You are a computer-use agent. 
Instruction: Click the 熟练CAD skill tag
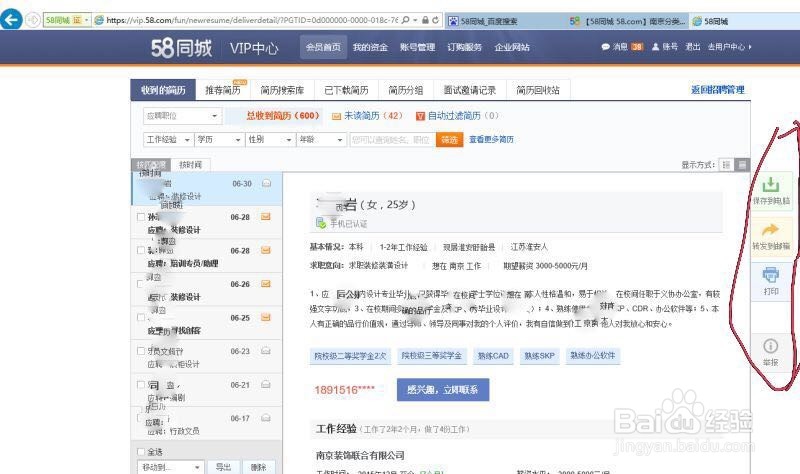(493, 356)
